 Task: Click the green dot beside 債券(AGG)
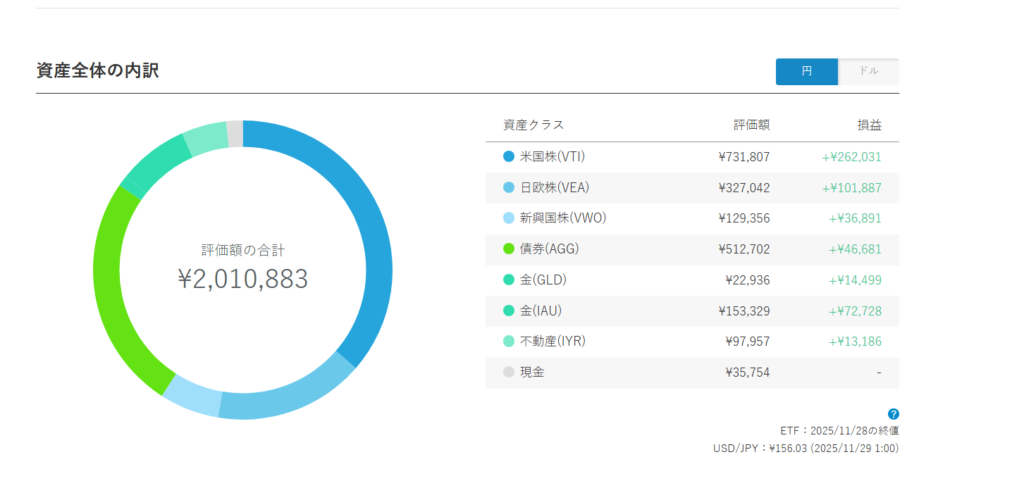509,249
